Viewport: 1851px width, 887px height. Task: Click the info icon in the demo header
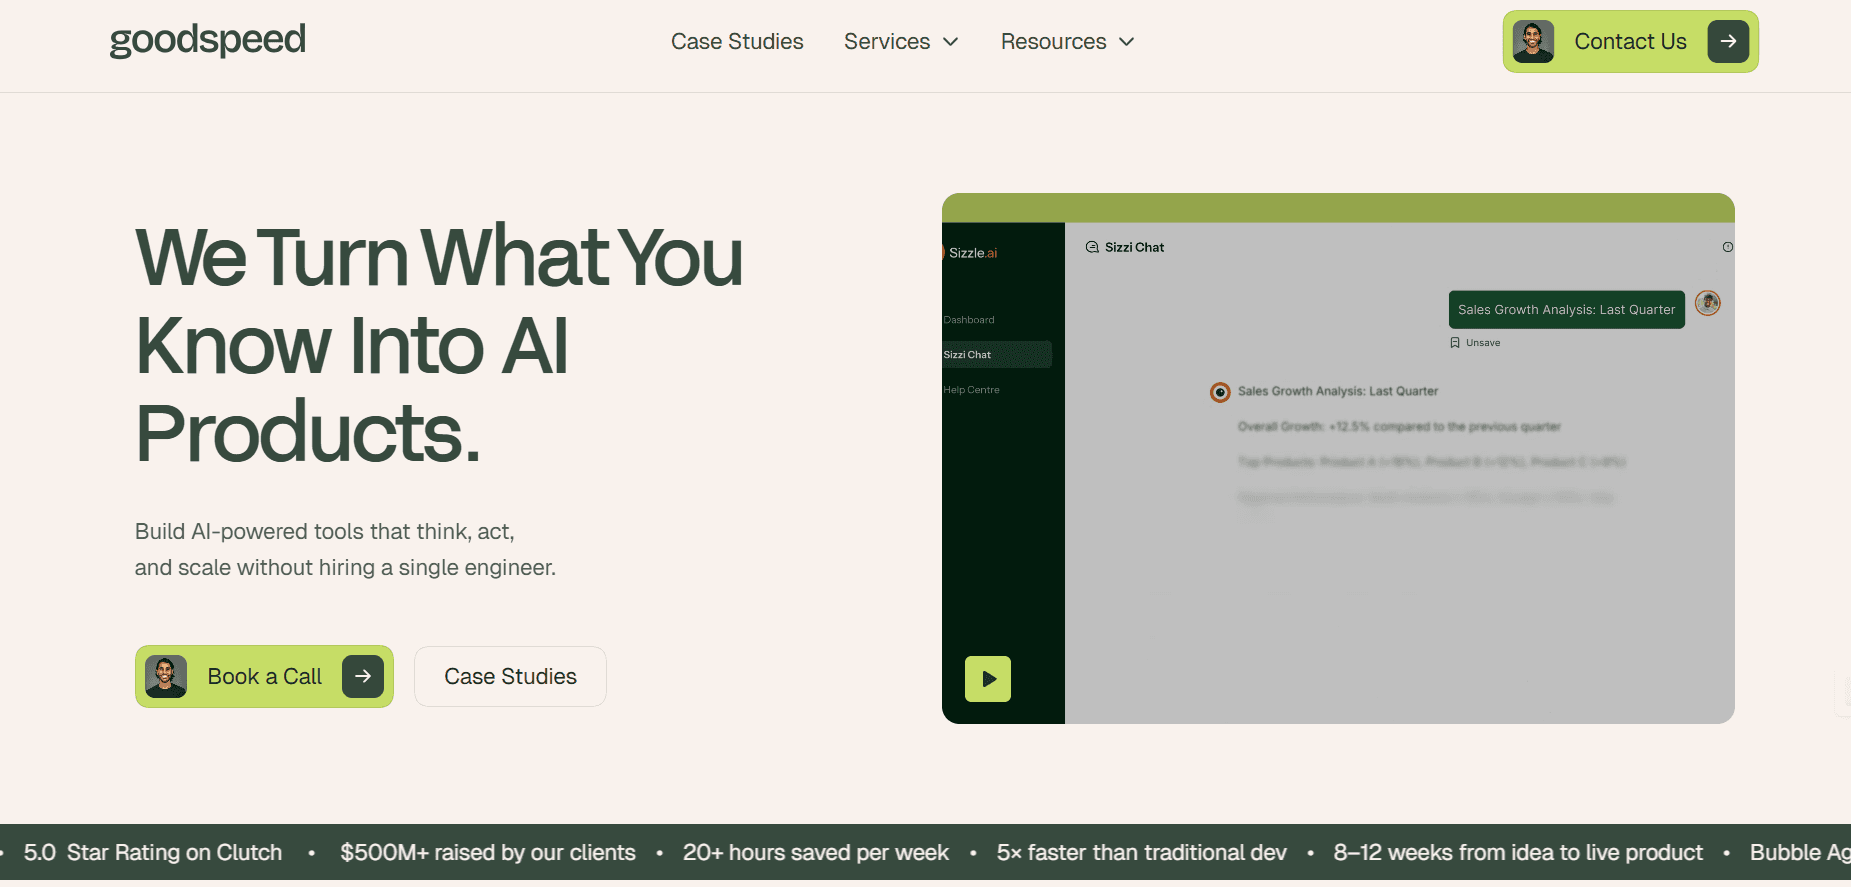tap(1727, 247)
